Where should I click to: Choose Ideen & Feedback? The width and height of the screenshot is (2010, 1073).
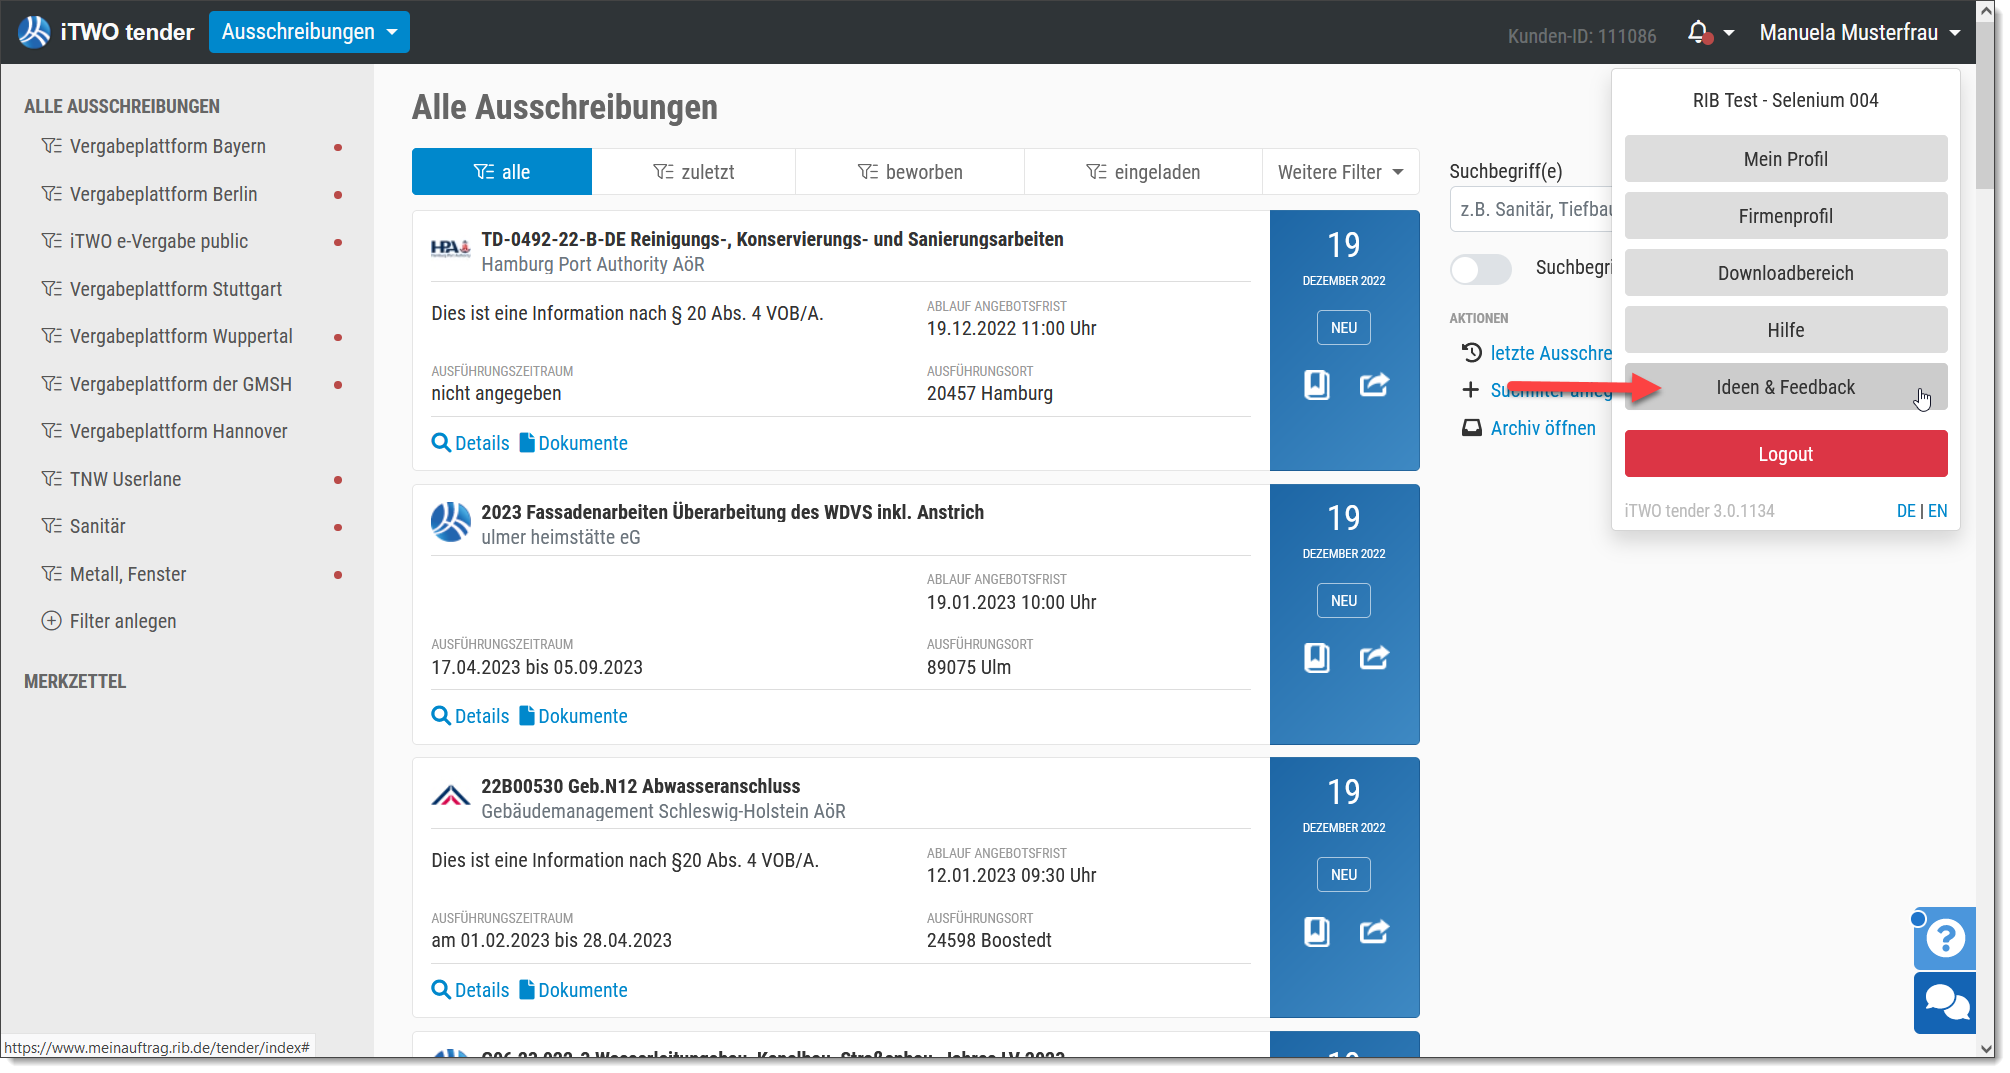(1786, 387)
